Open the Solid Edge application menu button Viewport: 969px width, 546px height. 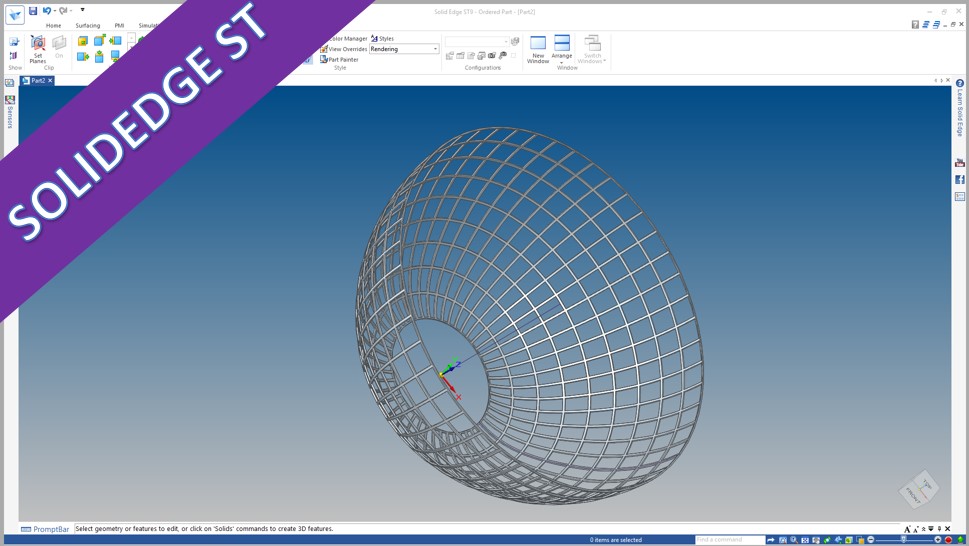click(15, 15)
